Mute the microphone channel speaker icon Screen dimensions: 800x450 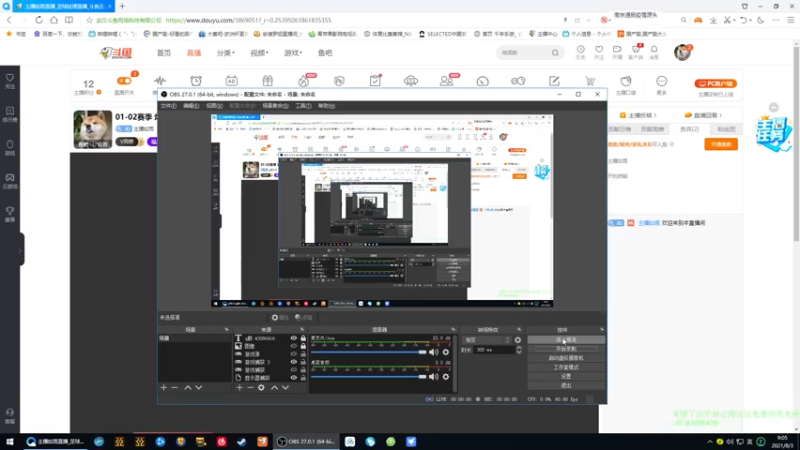434,352
